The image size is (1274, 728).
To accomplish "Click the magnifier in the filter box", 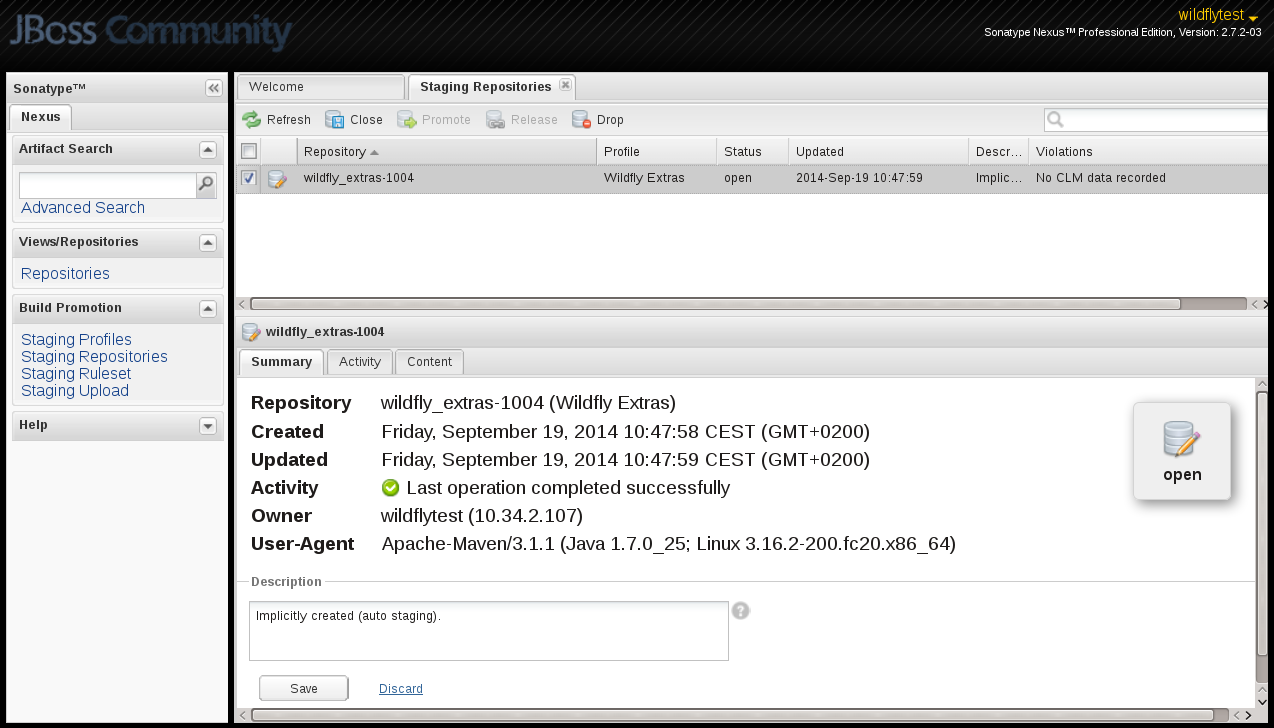I will (1055, 120).
